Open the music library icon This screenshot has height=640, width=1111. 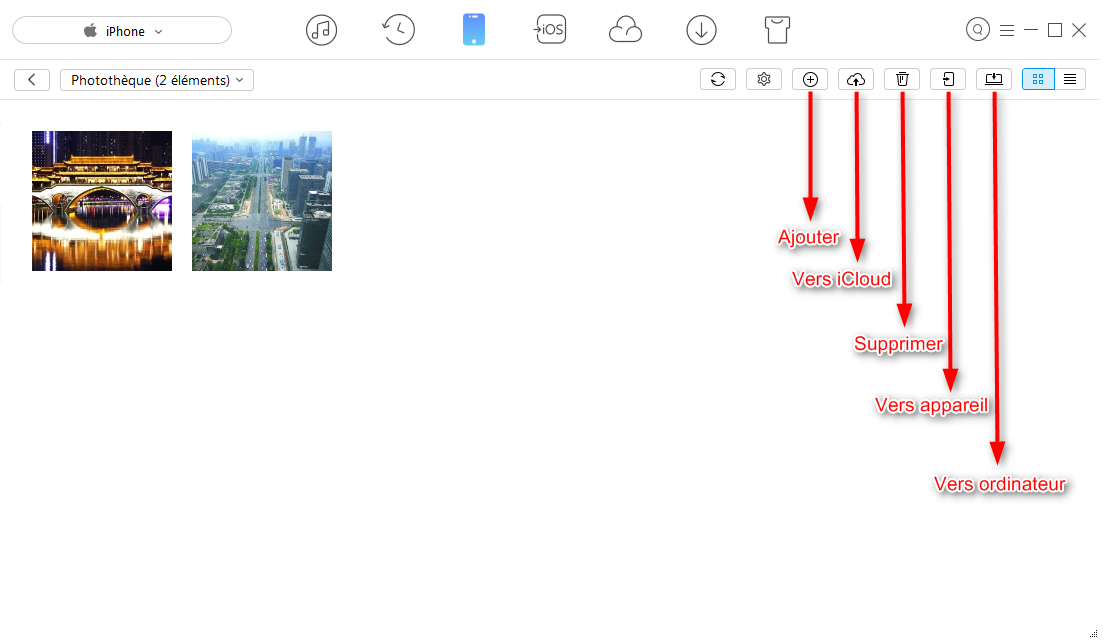tap(321, 30)
